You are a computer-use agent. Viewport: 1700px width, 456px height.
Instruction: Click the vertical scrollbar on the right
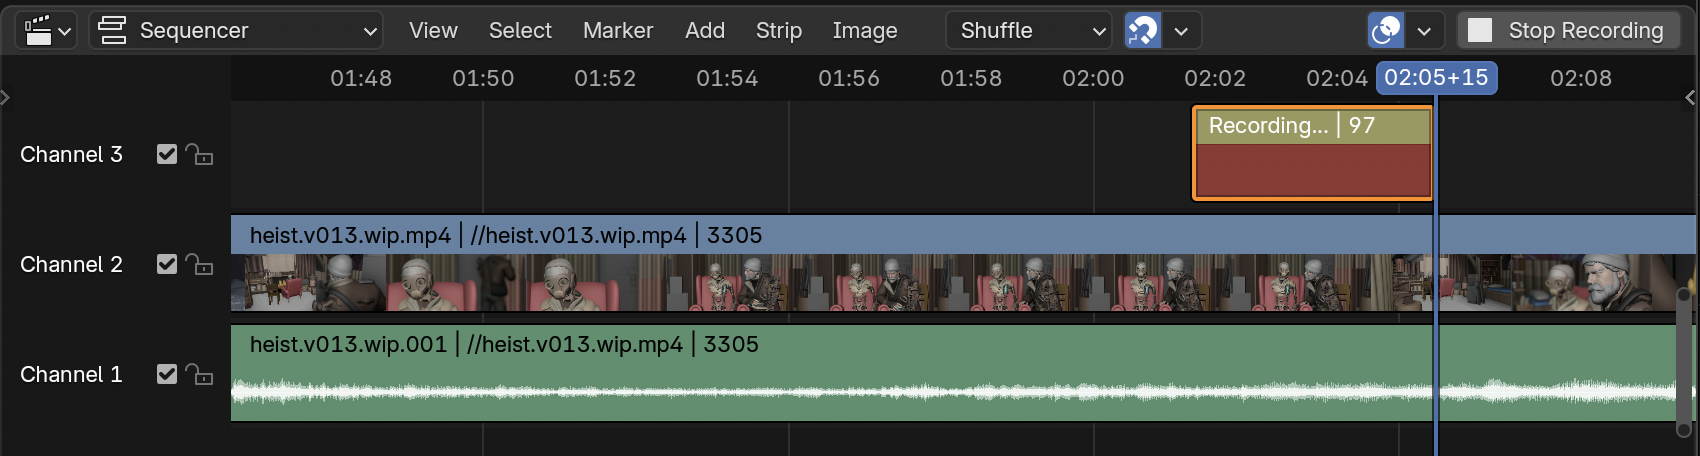click(x=1684, y=362)
